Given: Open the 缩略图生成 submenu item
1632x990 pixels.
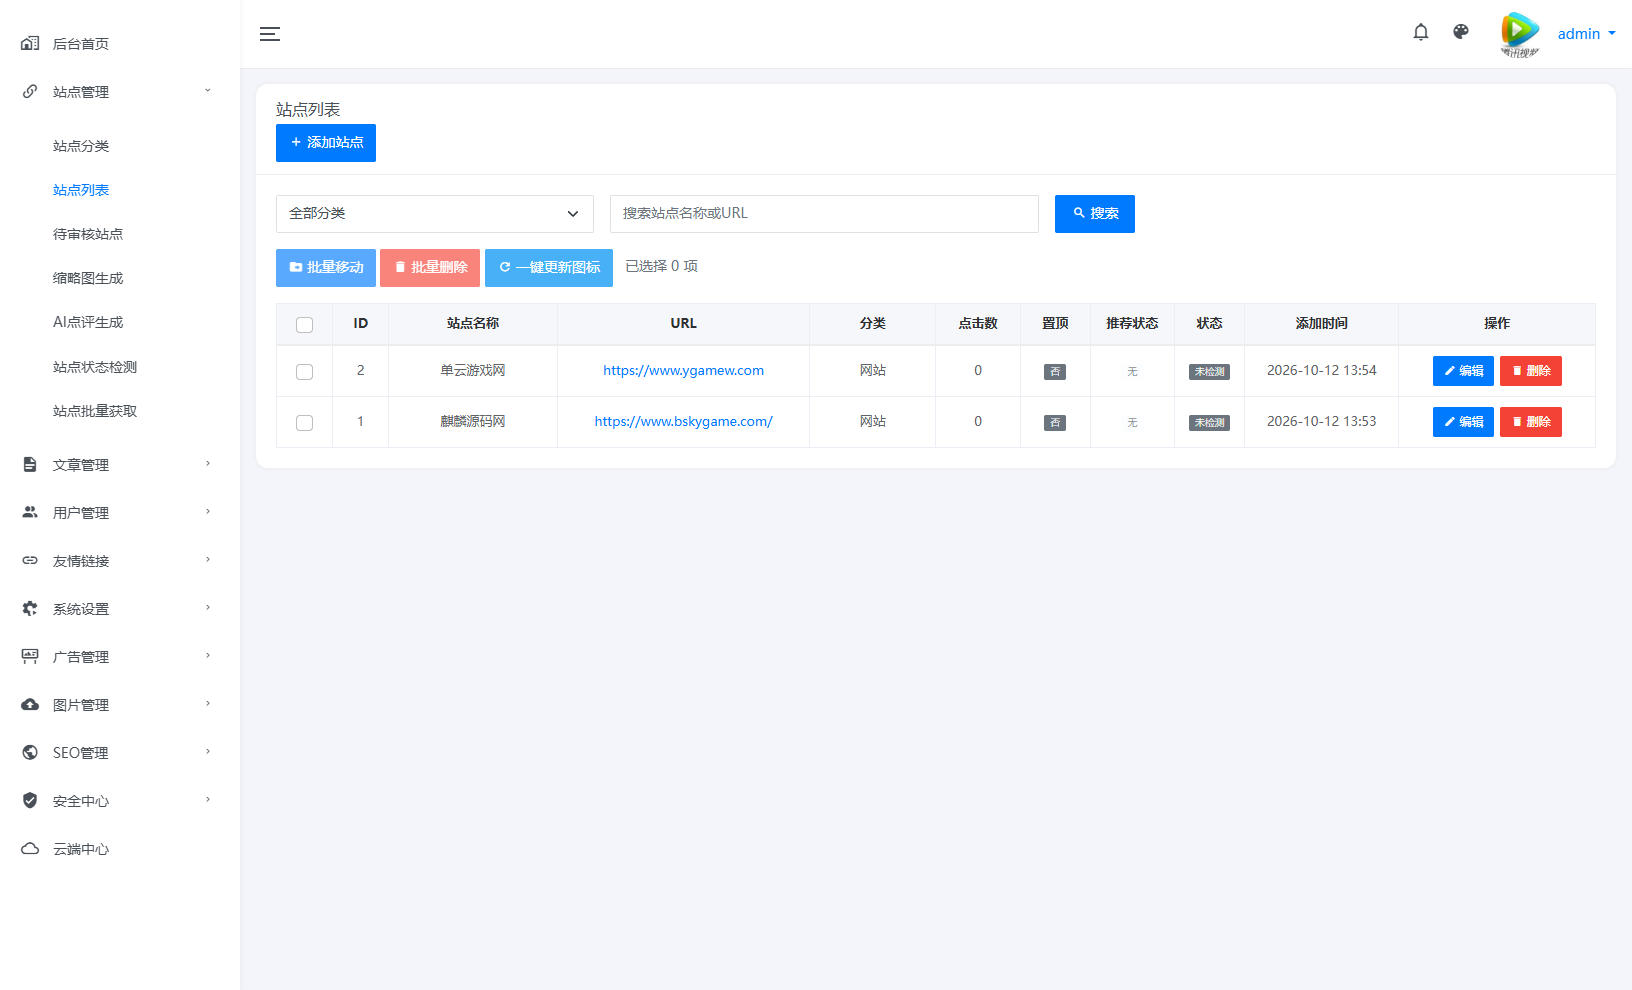Looking at the screenshot, I should pos(88,278).
